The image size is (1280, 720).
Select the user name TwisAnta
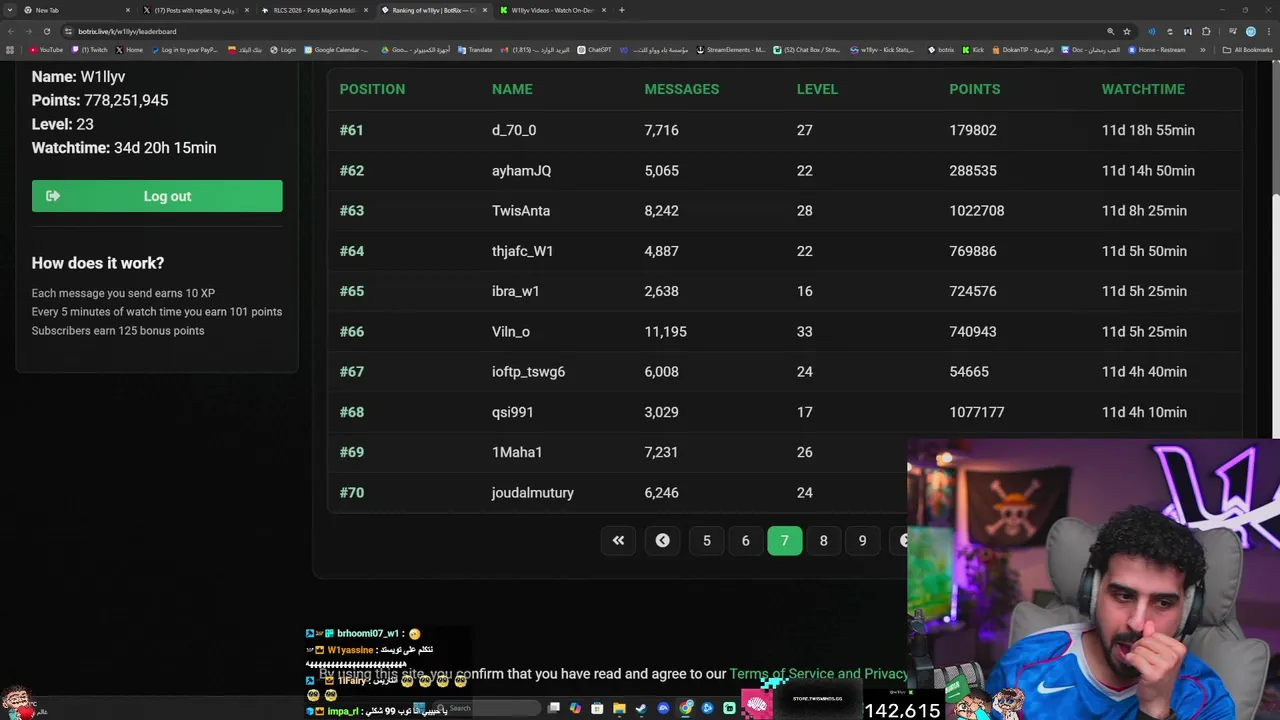[x=521, y=211]
